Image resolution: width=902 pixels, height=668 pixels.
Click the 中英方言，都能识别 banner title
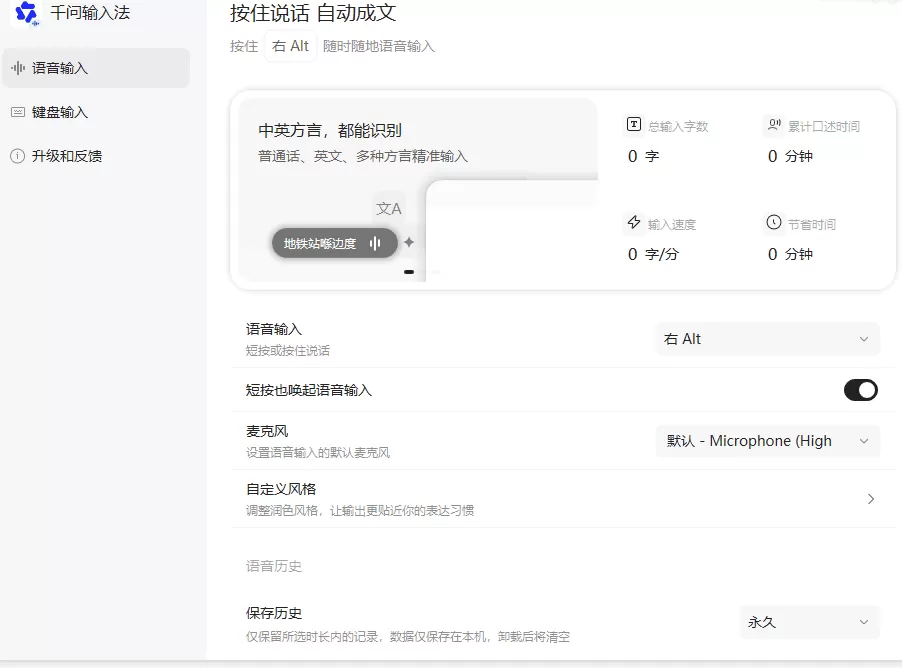(330, 131)
